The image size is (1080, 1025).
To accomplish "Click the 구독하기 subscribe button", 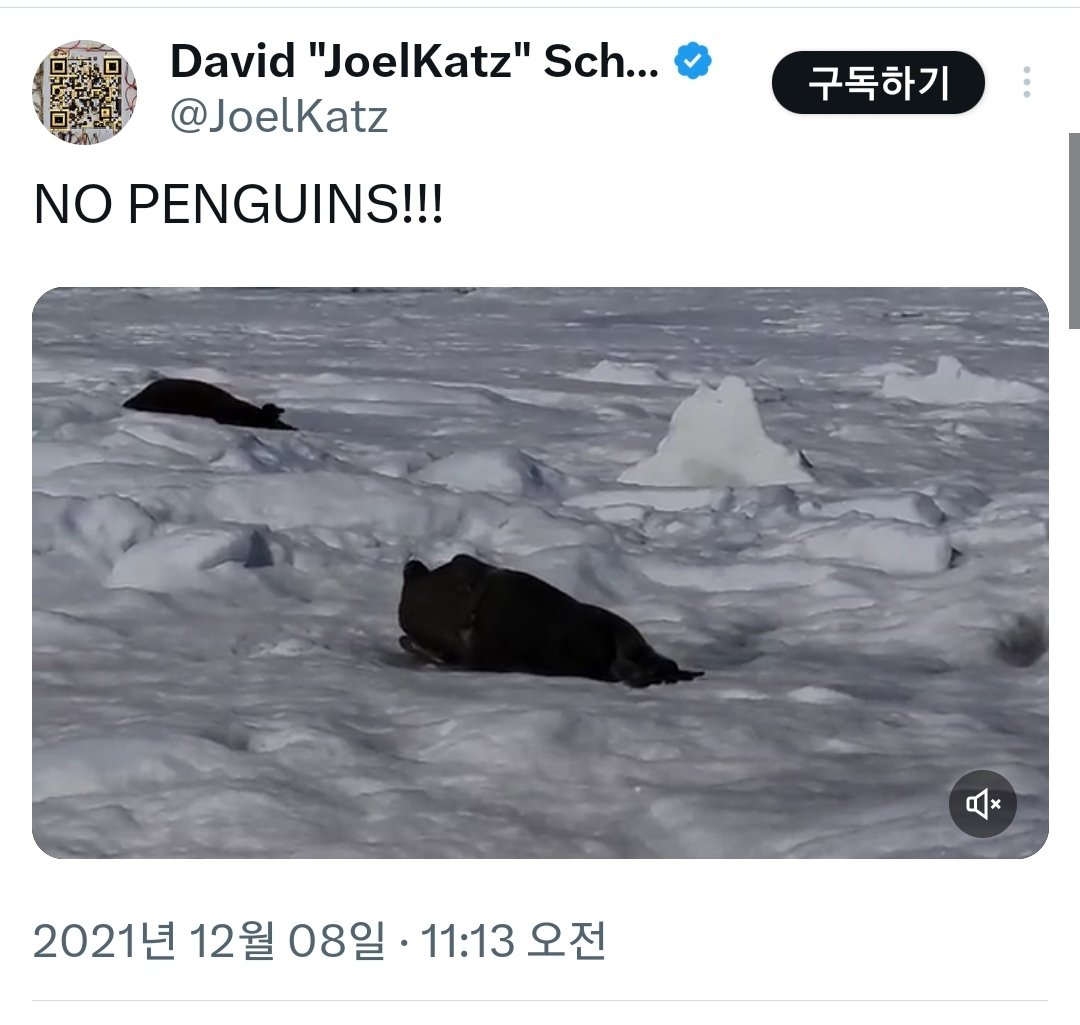I will [878, 83].
